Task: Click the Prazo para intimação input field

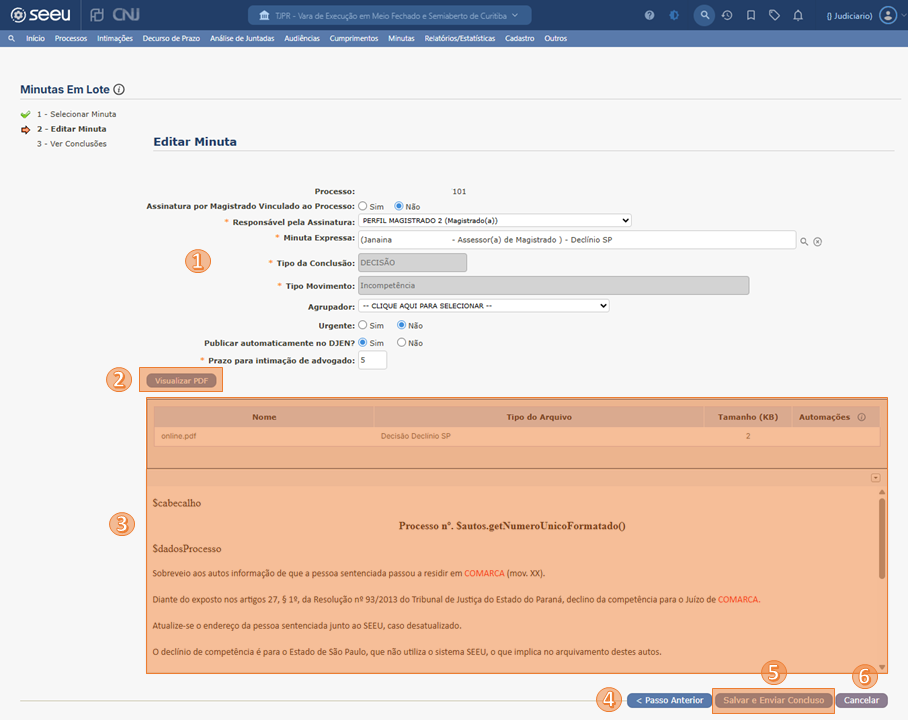Action: click(x=372, y=360)
